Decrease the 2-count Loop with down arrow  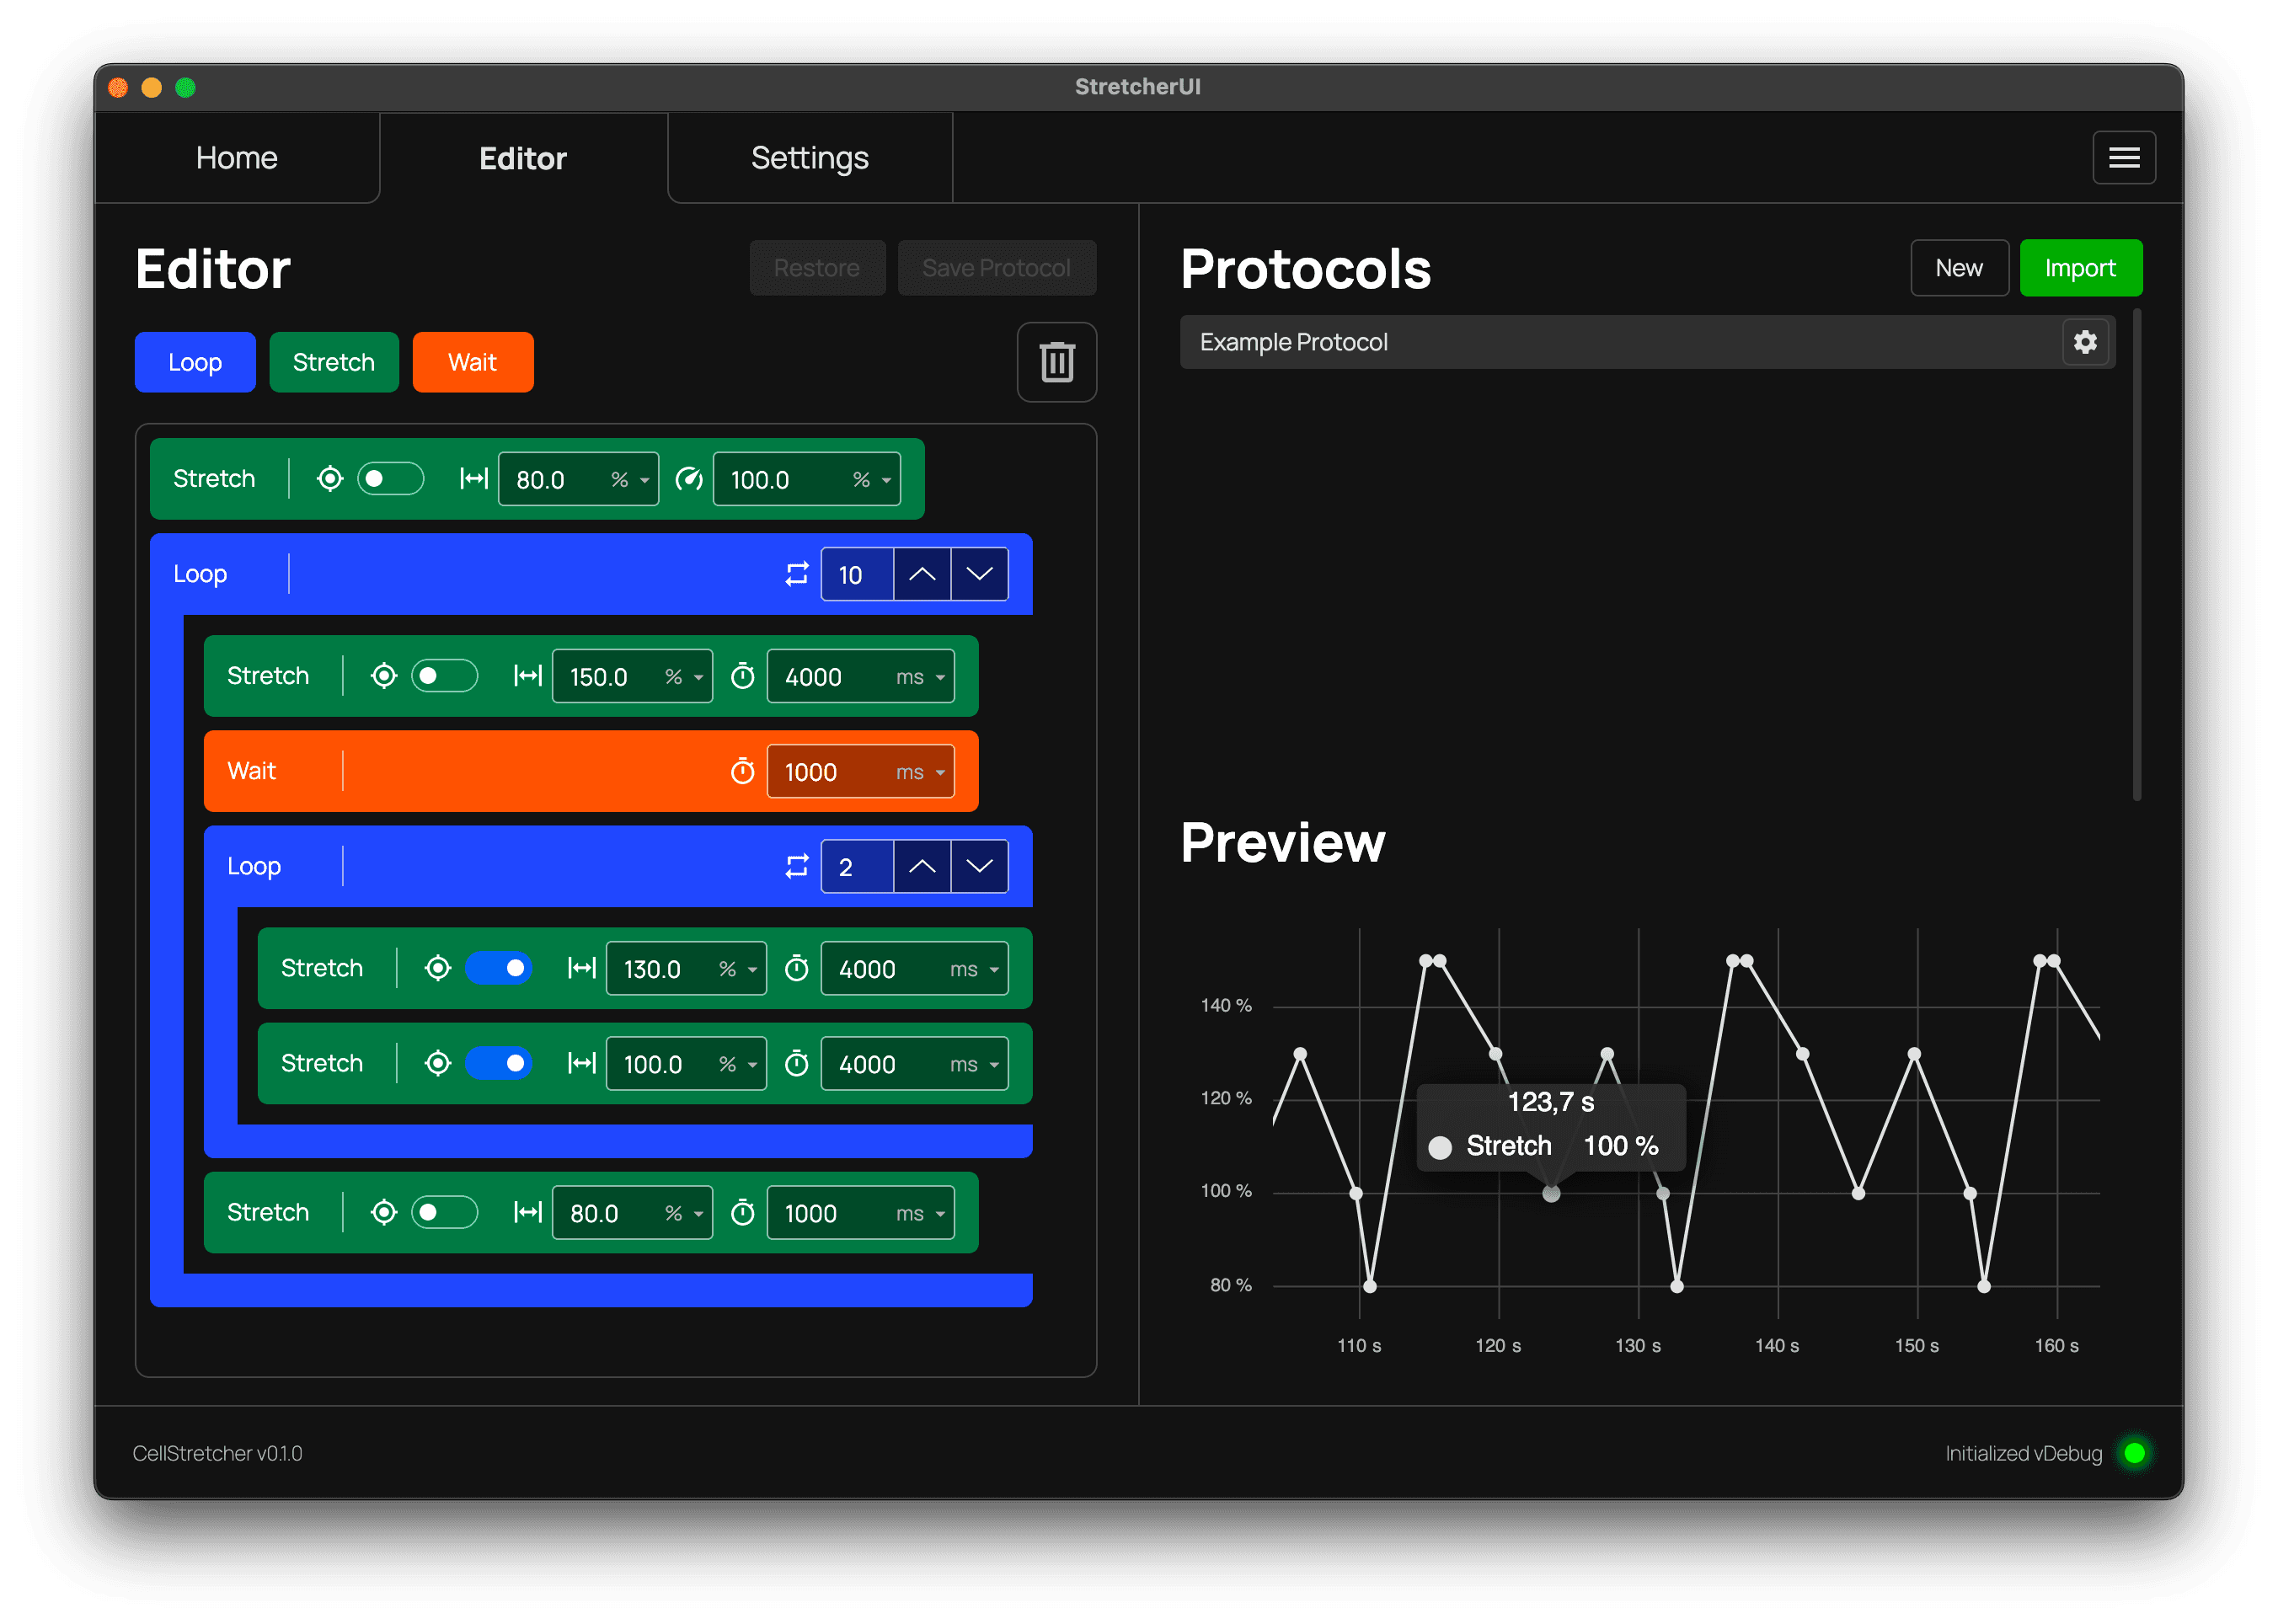click(979, 866)
